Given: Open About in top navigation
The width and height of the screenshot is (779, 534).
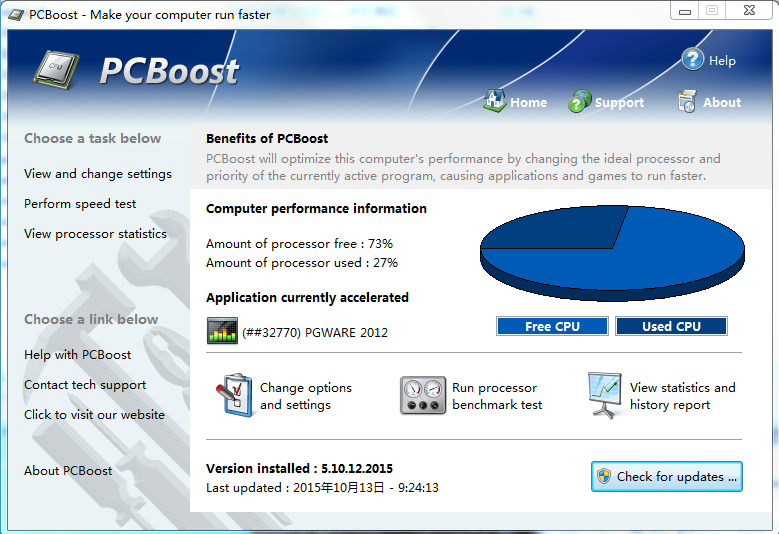Looking at the screenshot, I should pos(722,102).
